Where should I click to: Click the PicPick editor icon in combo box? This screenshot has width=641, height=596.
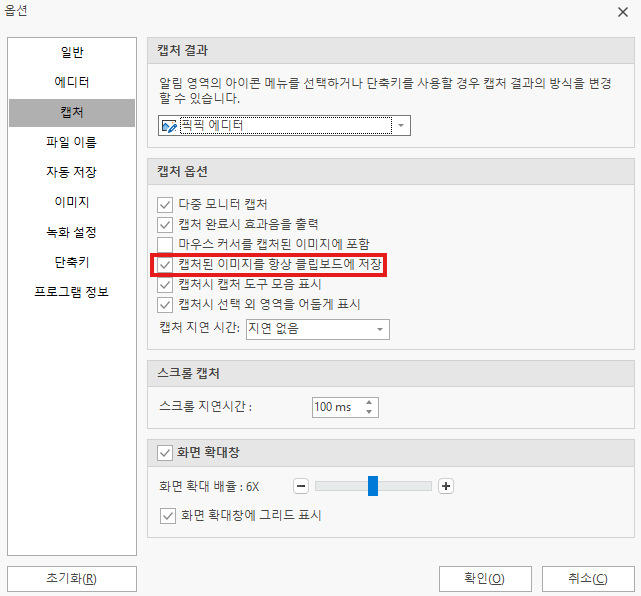pos(169,126)
